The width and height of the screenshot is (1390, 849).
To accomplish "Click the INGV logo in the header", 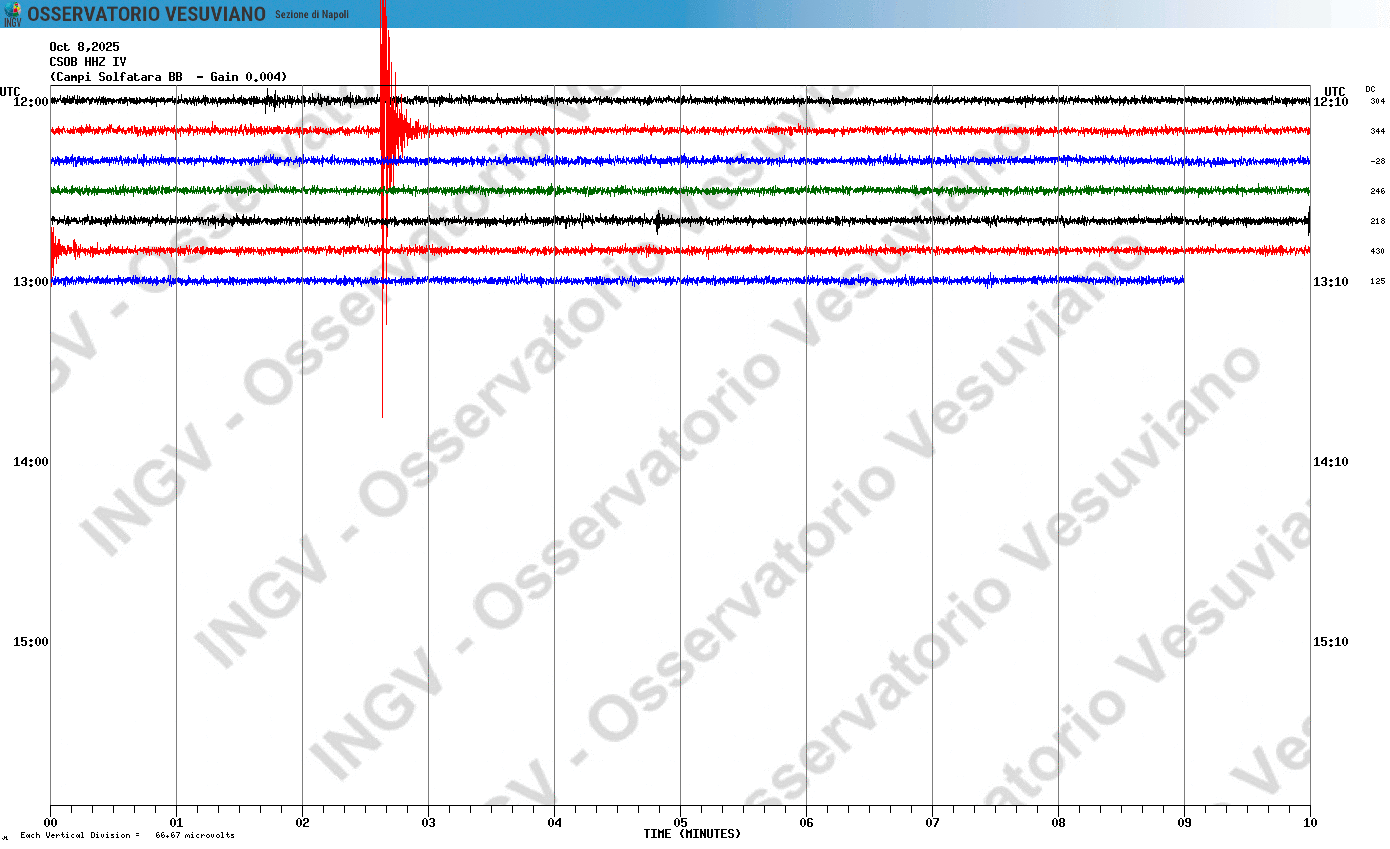I will pyautogui.click(x=12, y=14).
